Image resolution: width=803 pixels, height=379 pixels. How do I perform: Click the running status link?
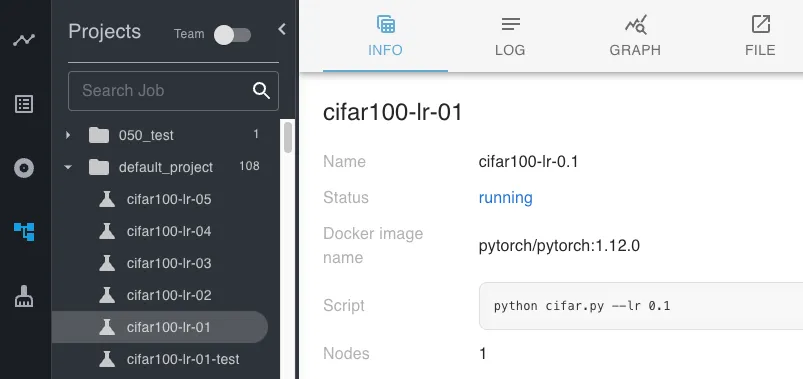click(x=505, y=198)
